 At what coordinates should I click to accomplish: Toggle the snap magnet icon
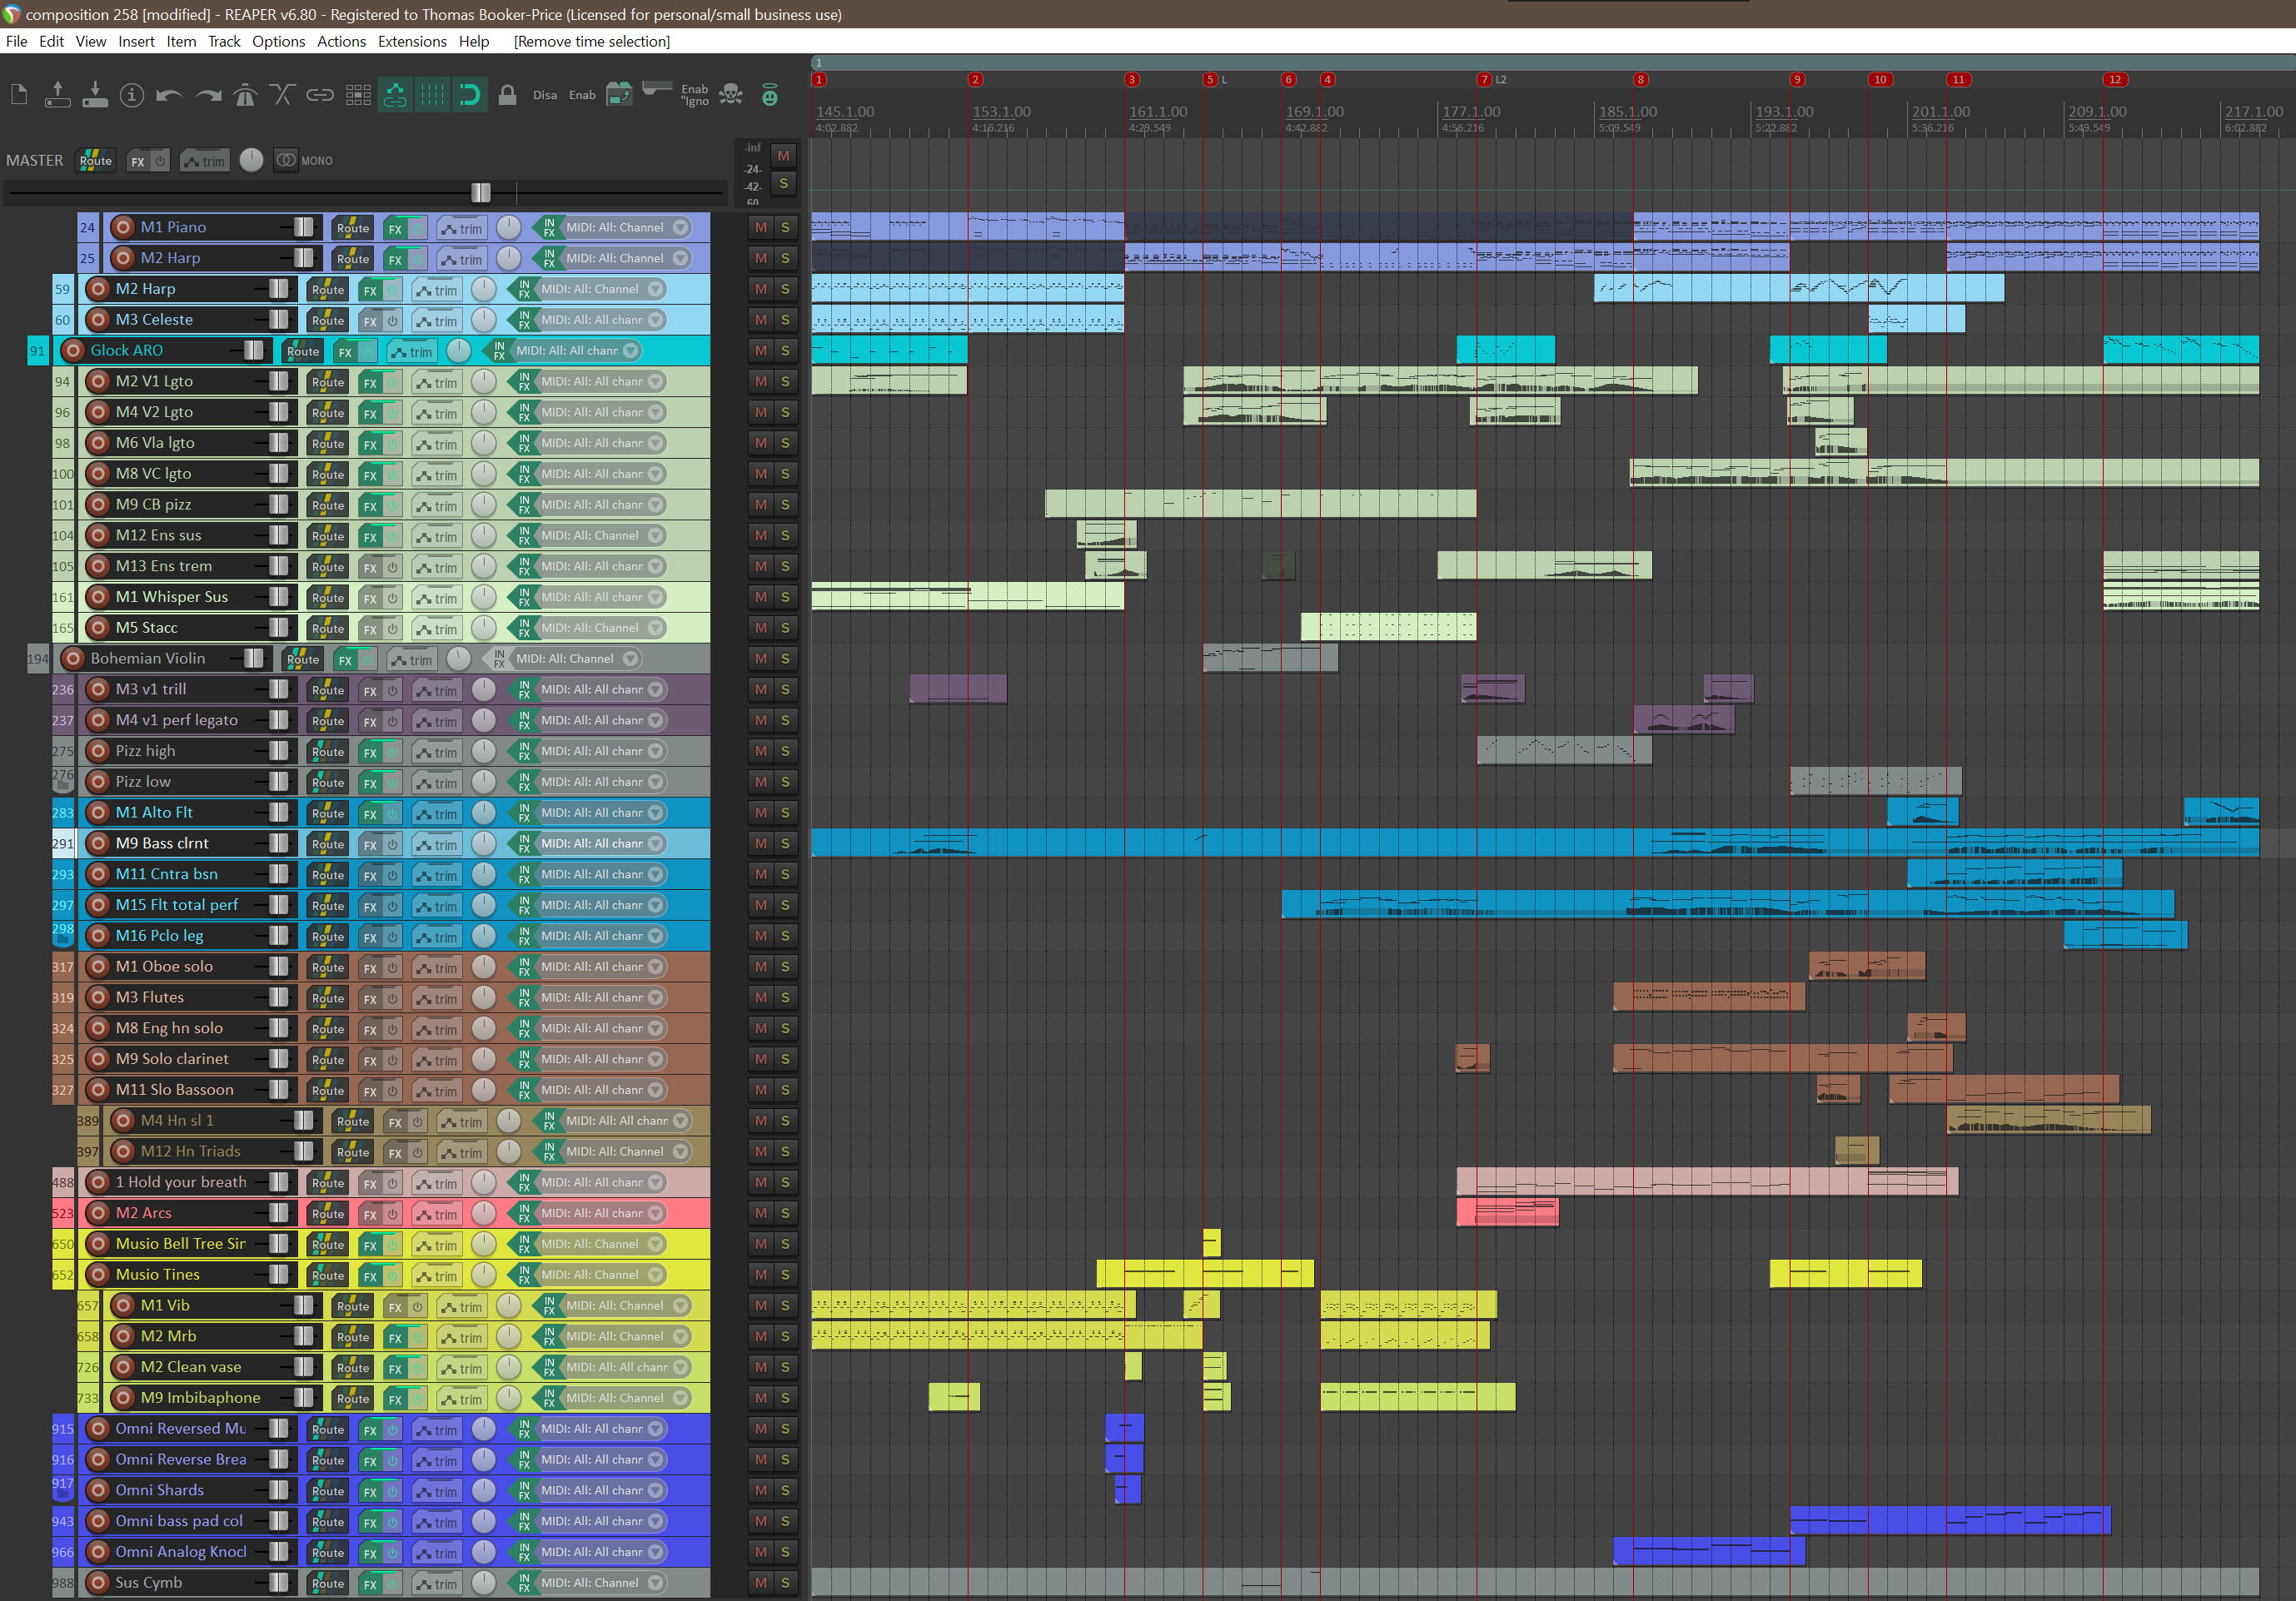click(470, 95)
